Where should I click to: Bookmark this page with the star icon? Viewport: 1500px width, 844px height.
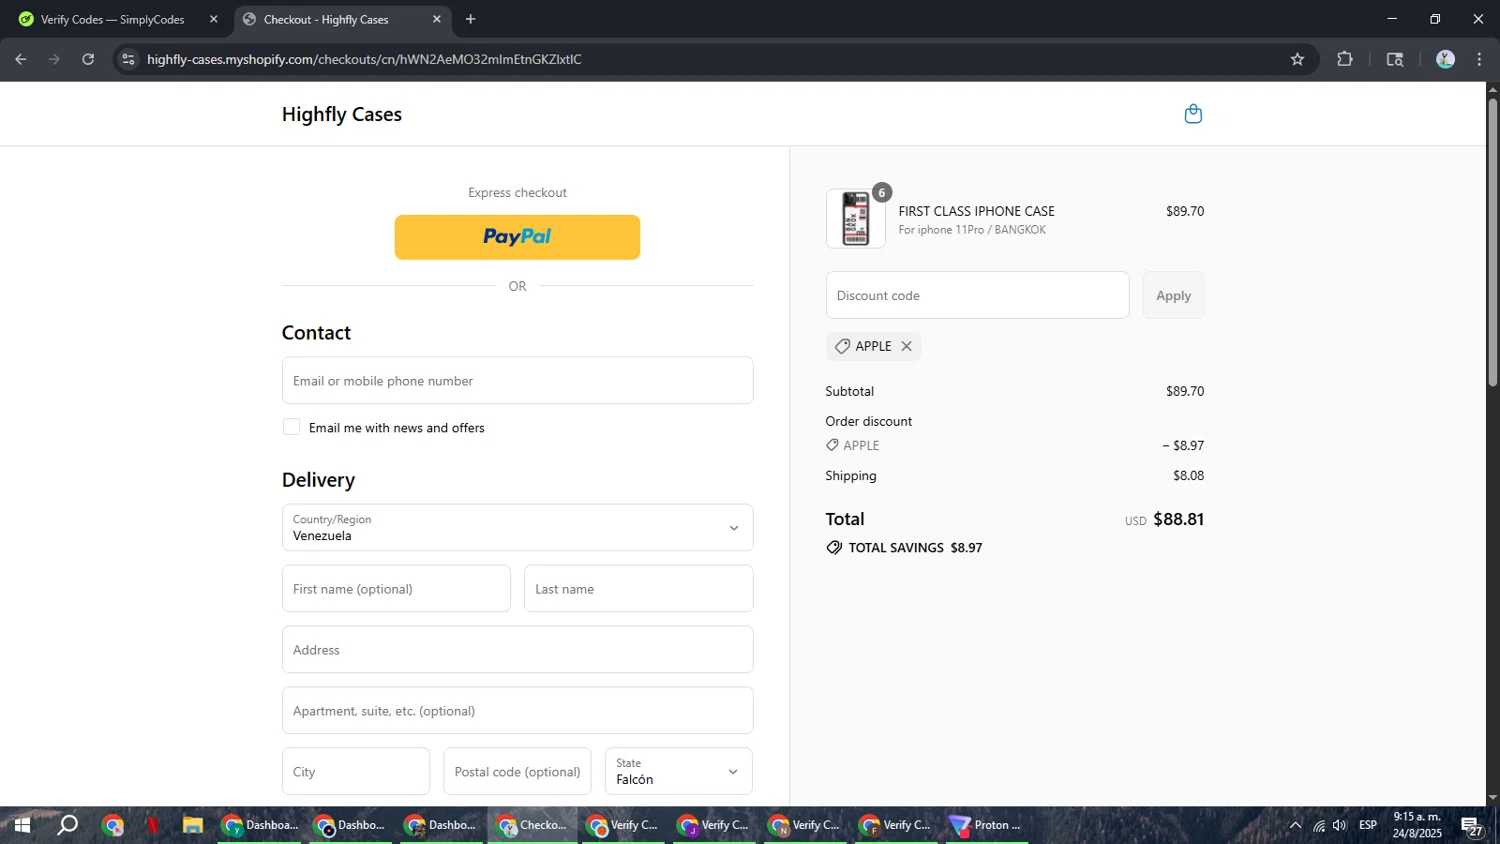click(x=1297, y=59)
